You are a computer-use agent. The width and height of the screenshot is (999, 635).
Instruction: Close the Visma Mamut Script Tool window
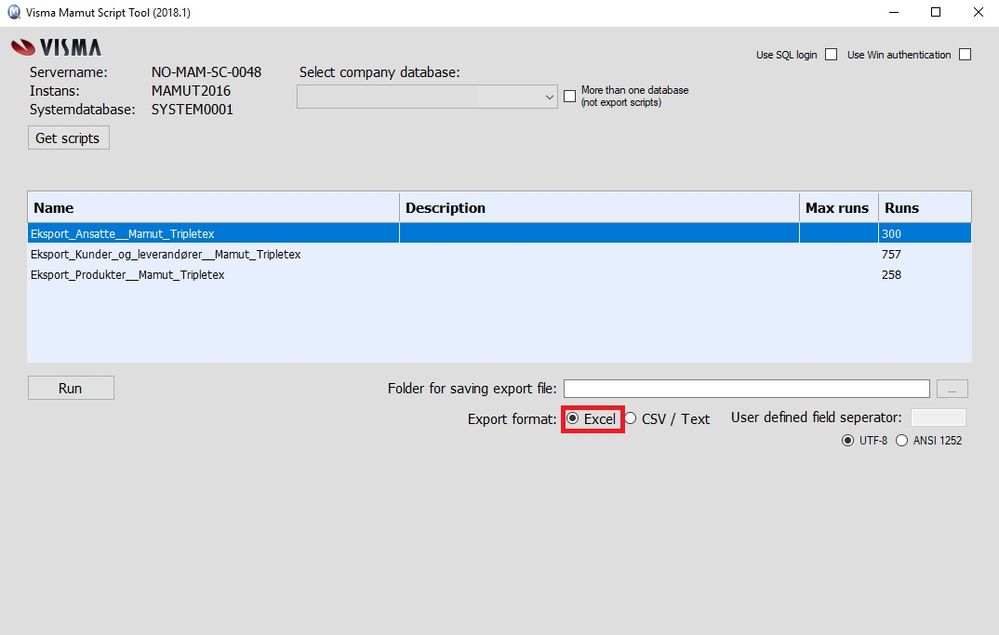click(x=978, y=12)
